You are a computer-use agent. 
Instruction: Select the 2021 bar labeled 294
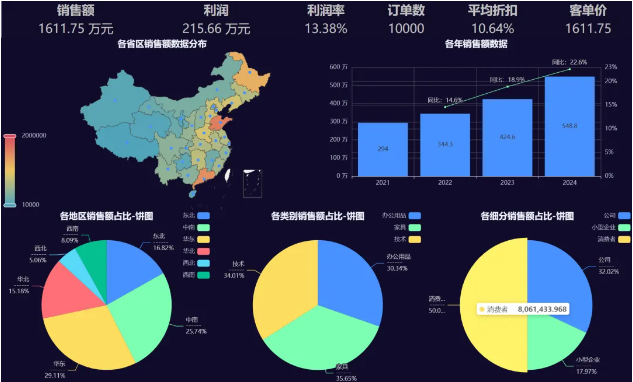(x=383, y=149)
